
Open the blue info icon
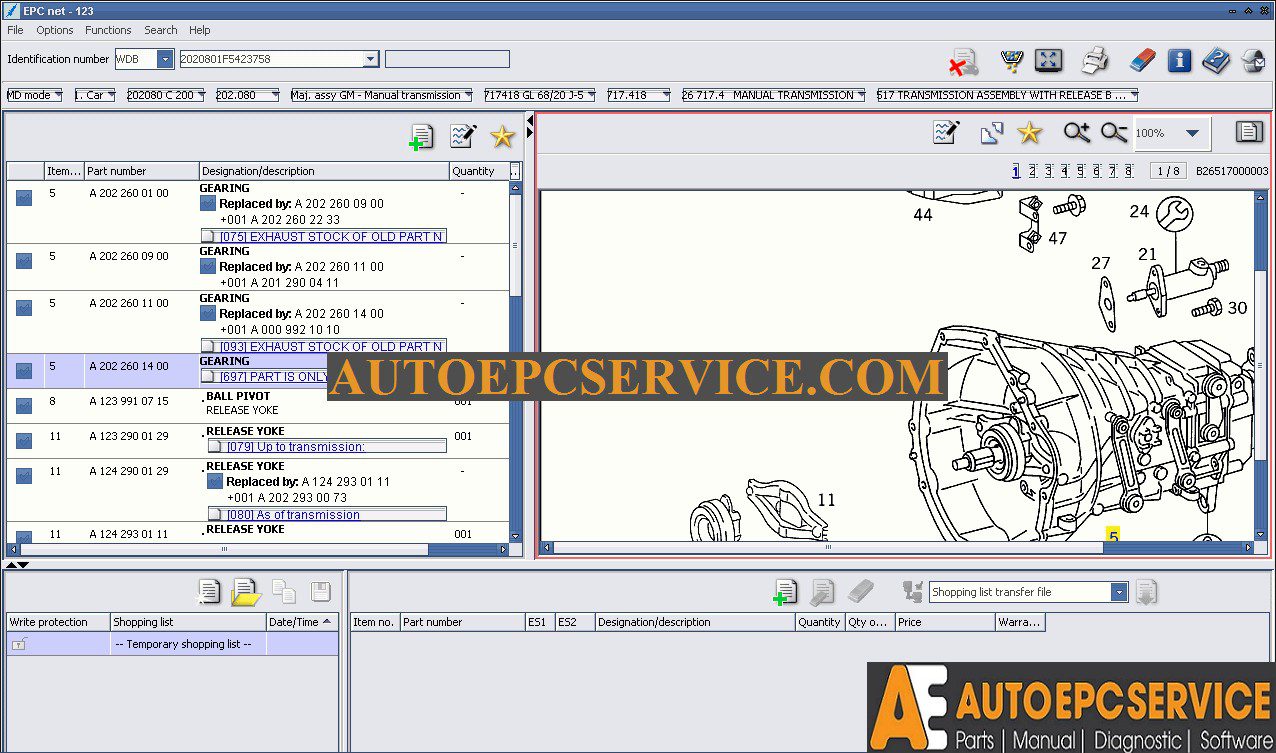(1179, 60)
